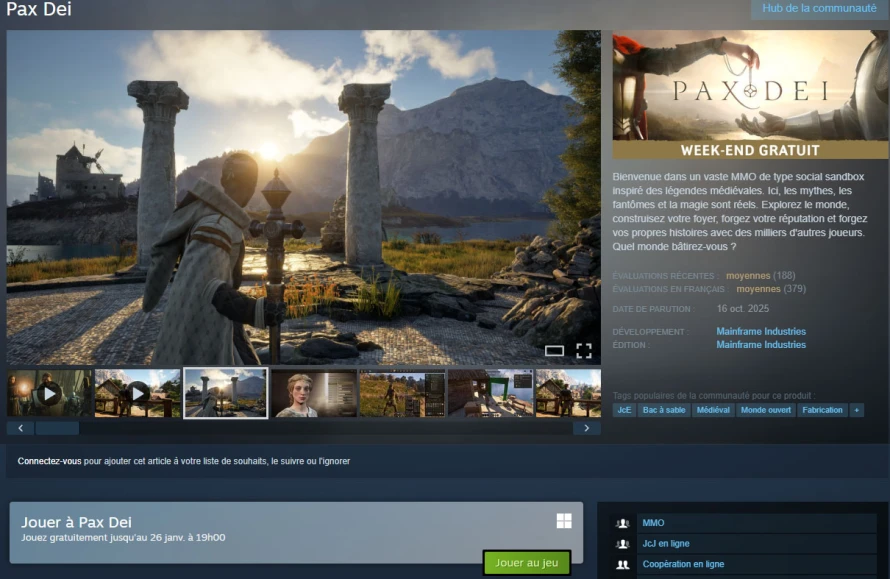Click the JcJ en ligne icon

(623, 544)
